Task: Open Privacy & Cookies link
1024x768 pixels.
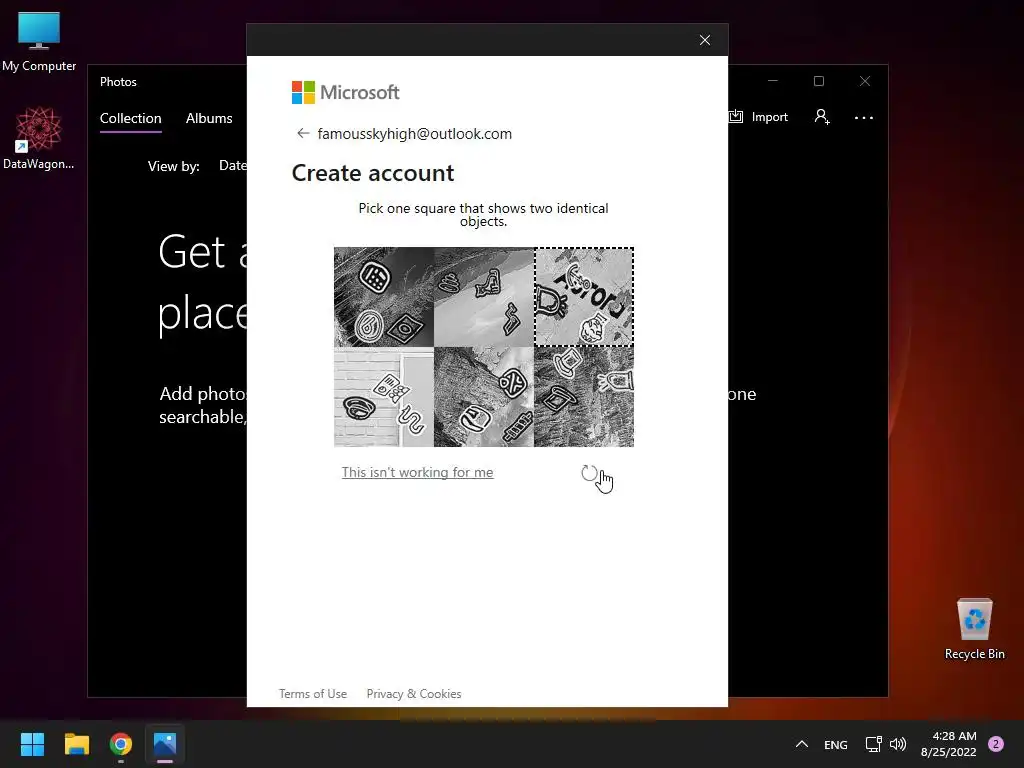Action: (x=414, y=694)
